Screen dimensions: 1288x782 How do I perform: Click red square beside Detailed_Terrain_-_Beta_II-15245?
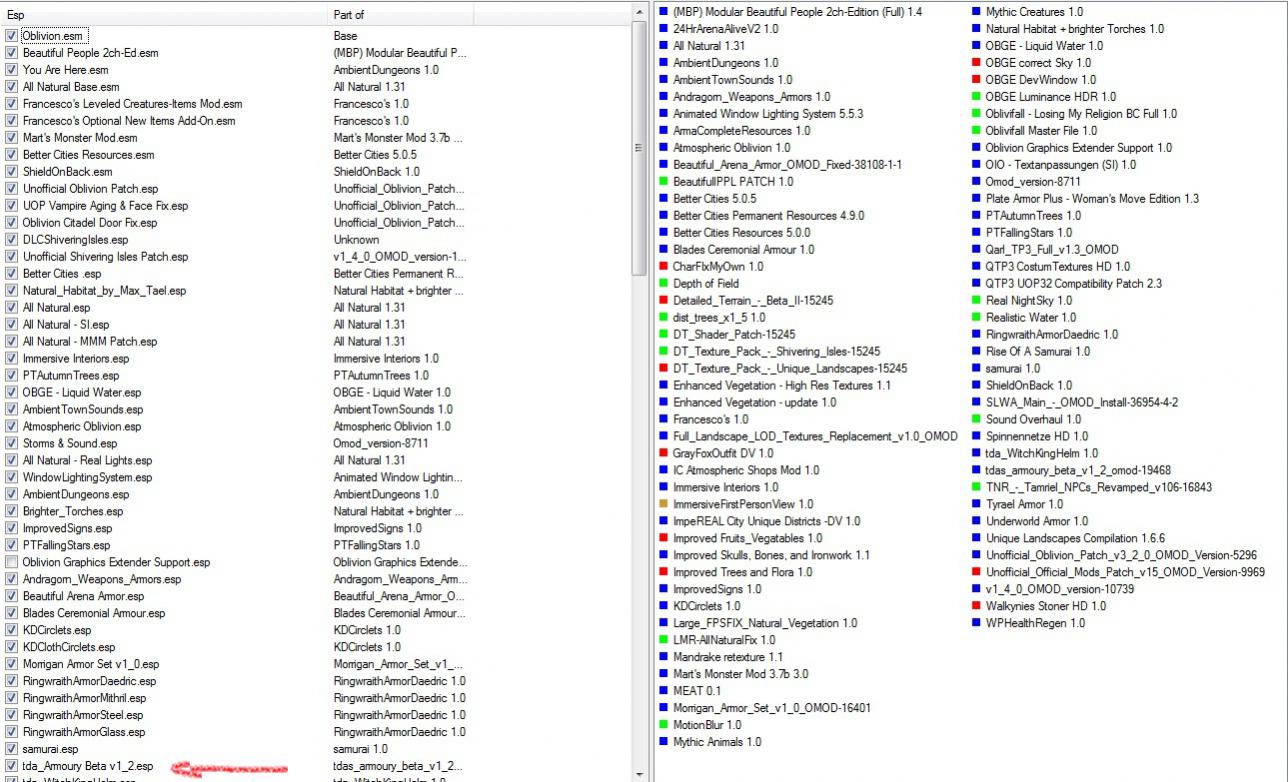pyautogui.click(x=663, y=301)
